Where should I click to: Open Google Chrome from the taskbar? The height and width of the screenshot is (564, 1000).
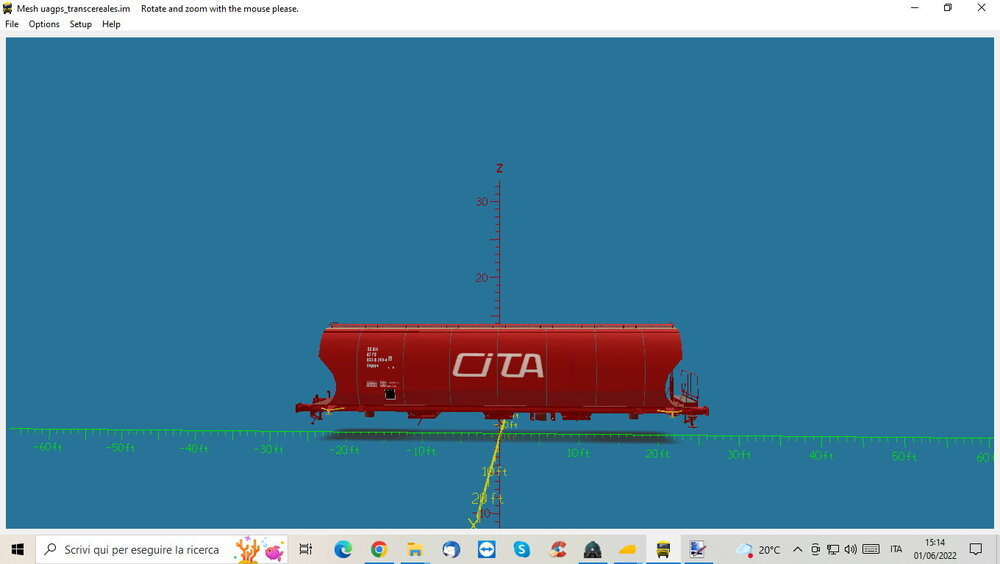pos(379,549)
